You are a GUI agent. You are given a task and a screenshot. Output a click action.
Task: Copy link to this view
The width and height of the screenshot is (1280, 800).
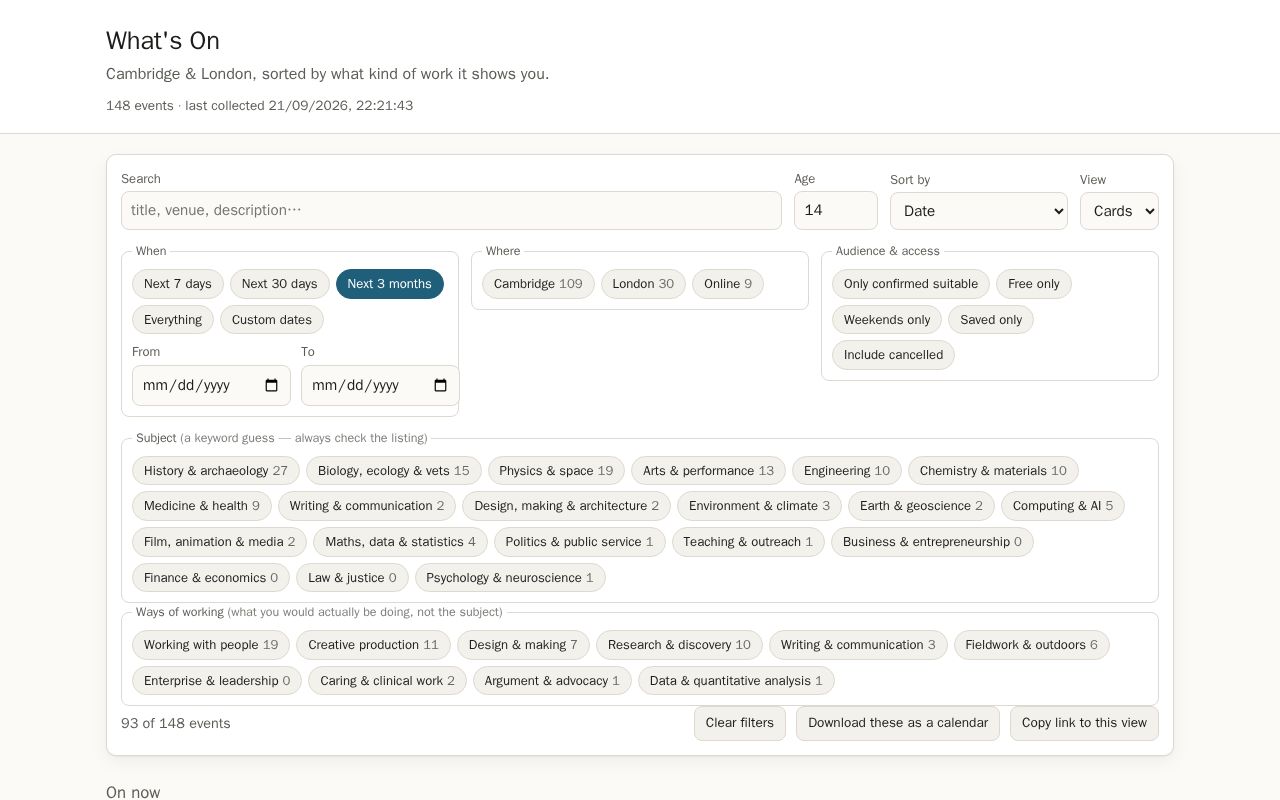tap(1084, 723)
